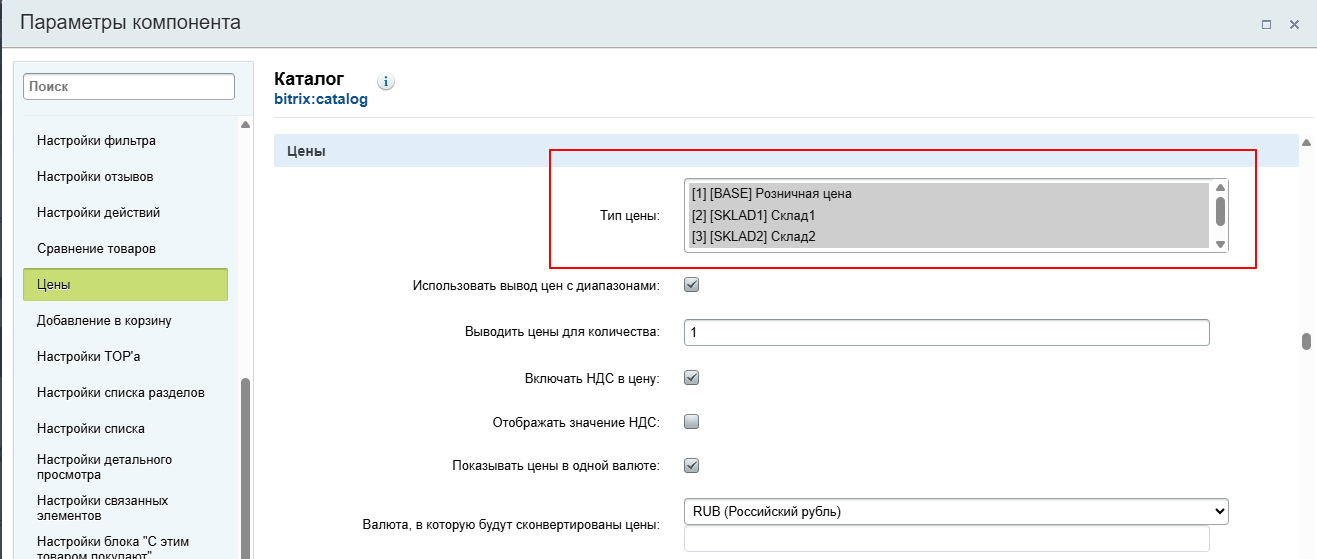Screen dimensions: 1317x559
Task: Disable 'Включать НДС в цену' checkbox
Action: [691, 378]
